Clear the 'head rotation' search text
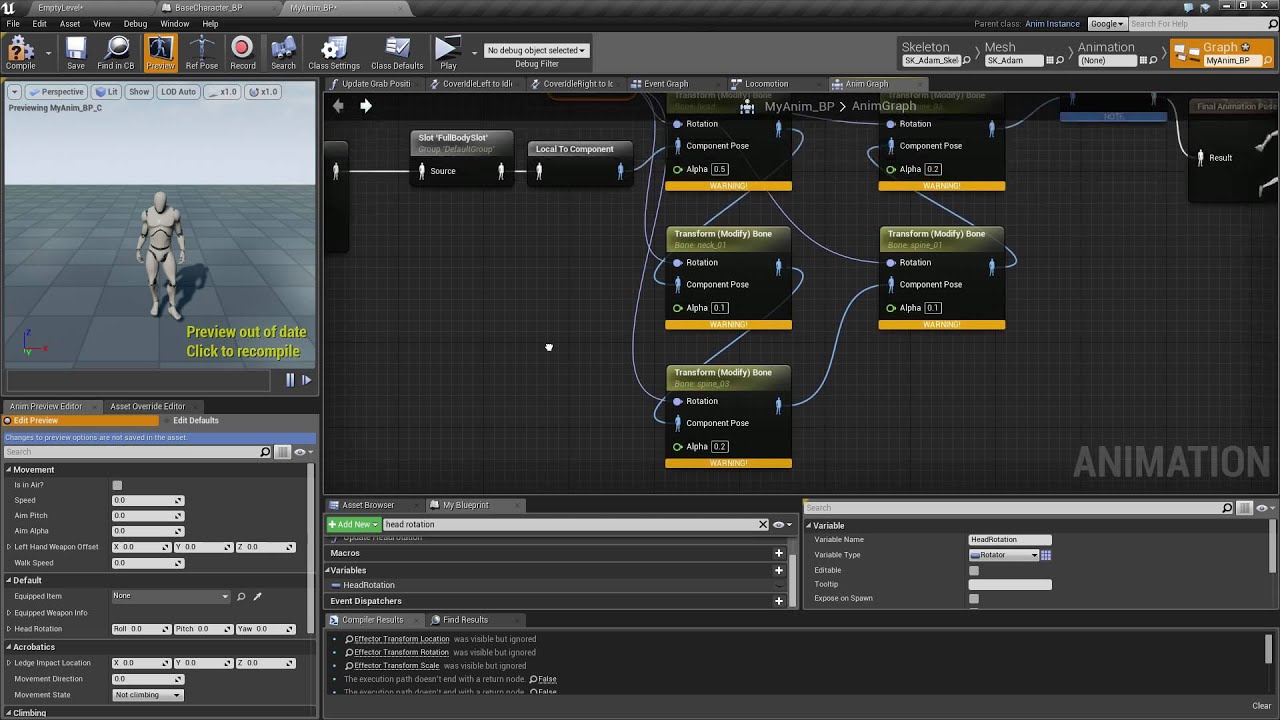 [x=763, y=524]
